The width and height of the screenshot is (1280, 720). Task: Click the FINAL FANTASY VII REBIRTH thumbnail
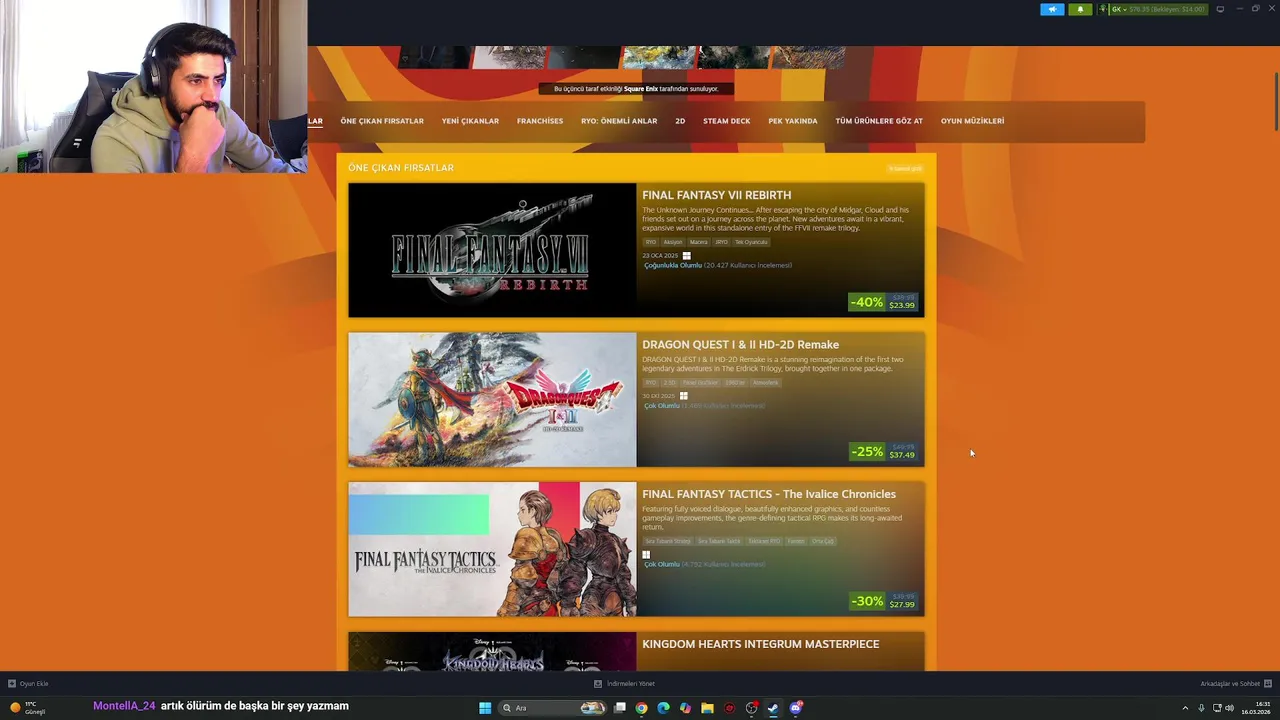[x=492, y=250]
